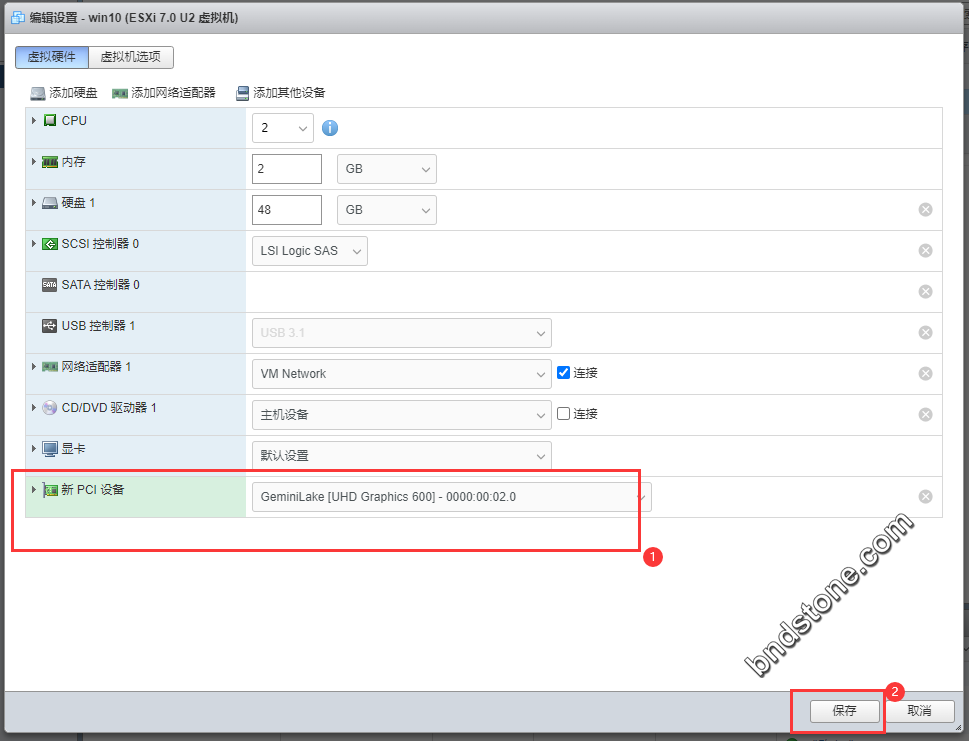Click the 保存 save button

click(x=844, y=711)
